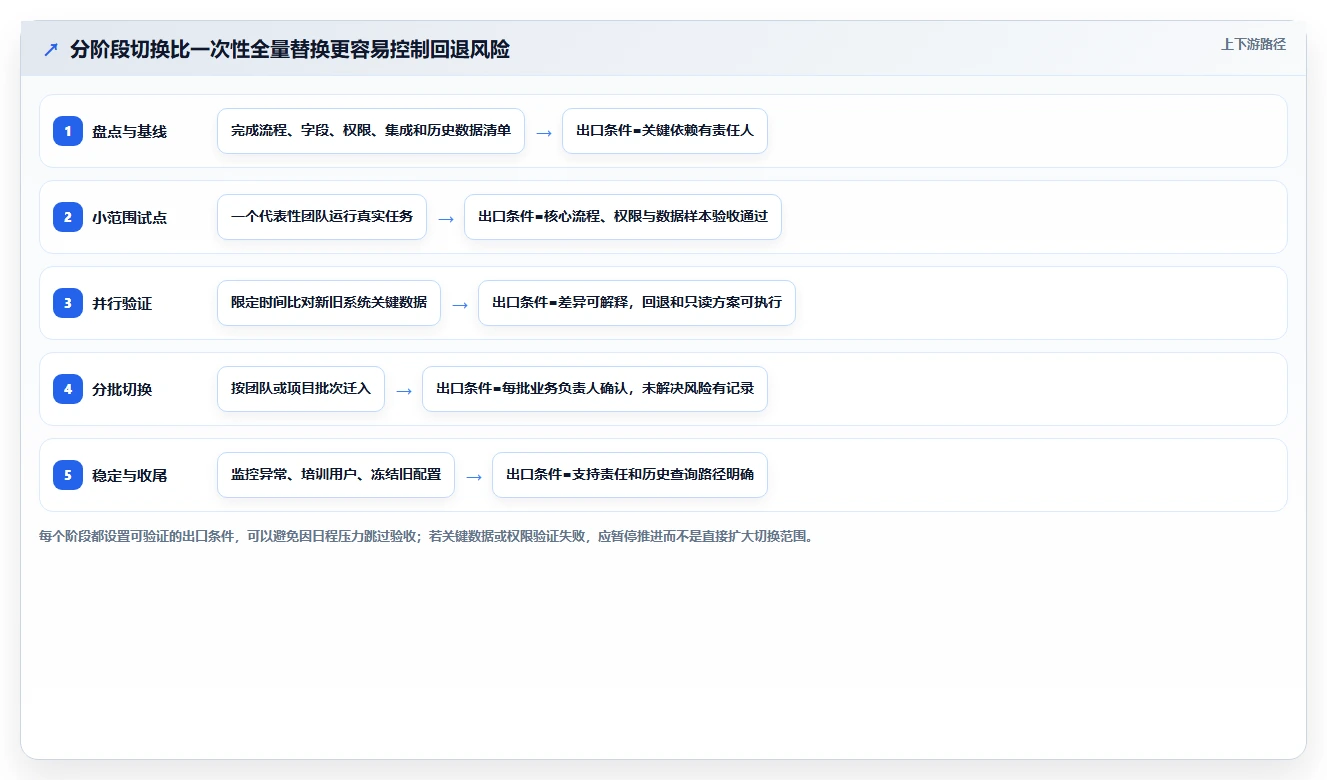Click the 并行验证 stage label
The height and width of the screenshot is (780, 1327).
[x=122, y=303]
